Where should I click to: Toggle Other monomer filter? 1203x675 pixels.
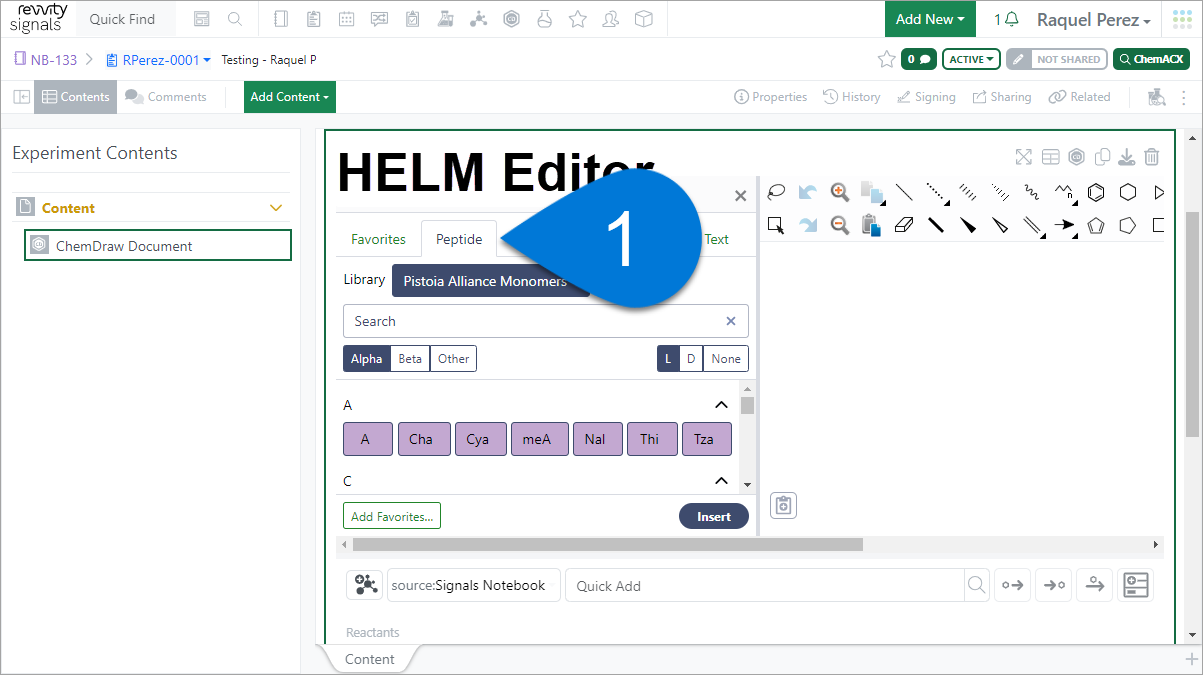tap(453, 359)
